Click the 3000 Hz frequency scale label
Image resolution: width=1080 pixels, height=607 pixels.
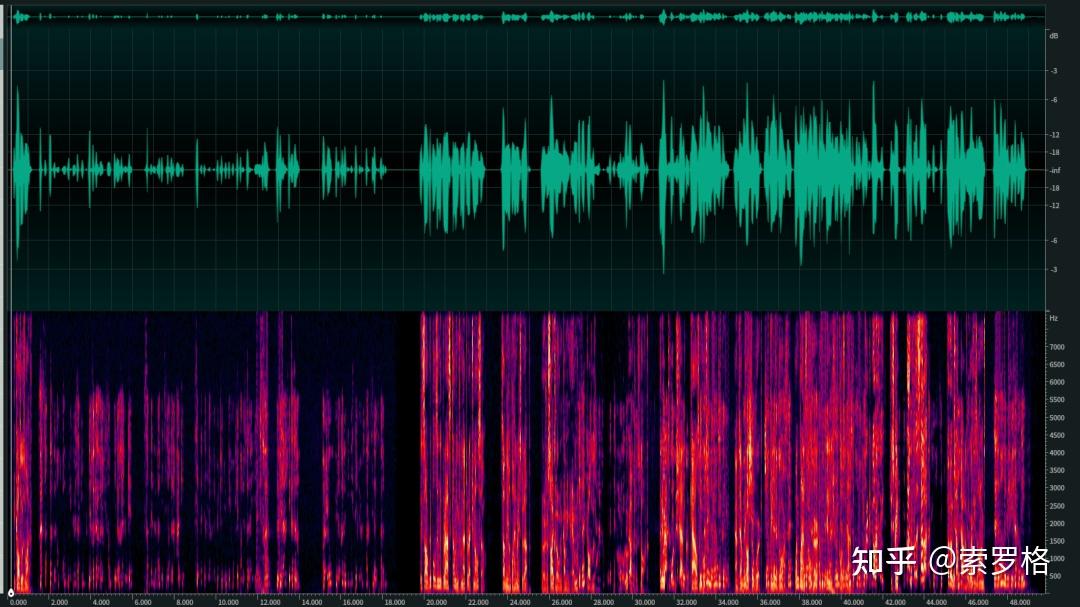pos(1057,488)
